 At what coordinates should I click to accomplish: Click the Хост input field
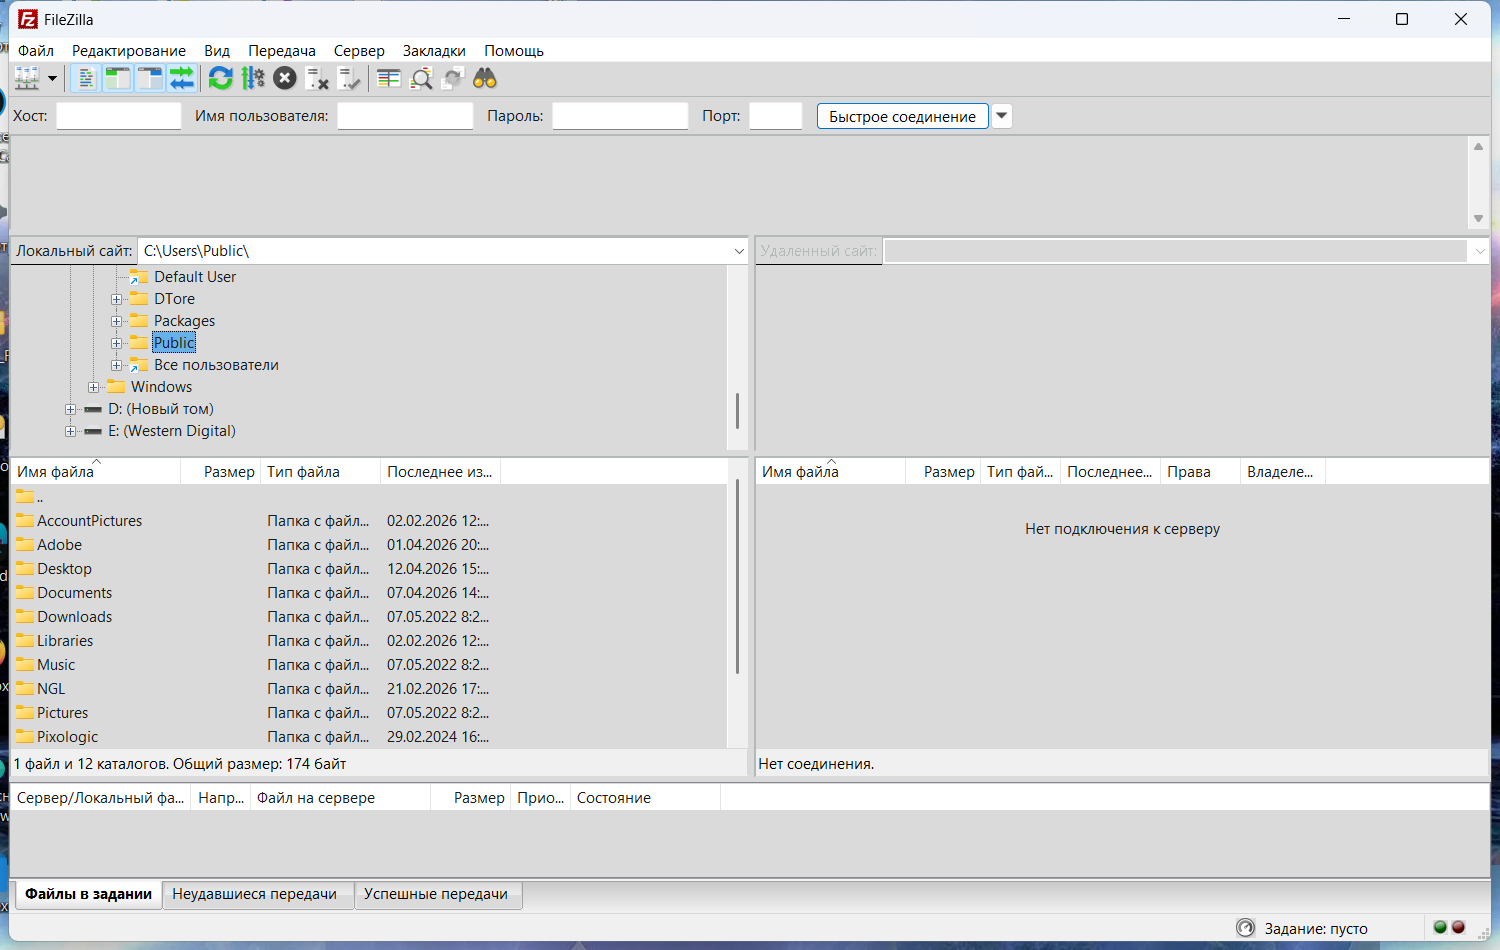[118, 116]
